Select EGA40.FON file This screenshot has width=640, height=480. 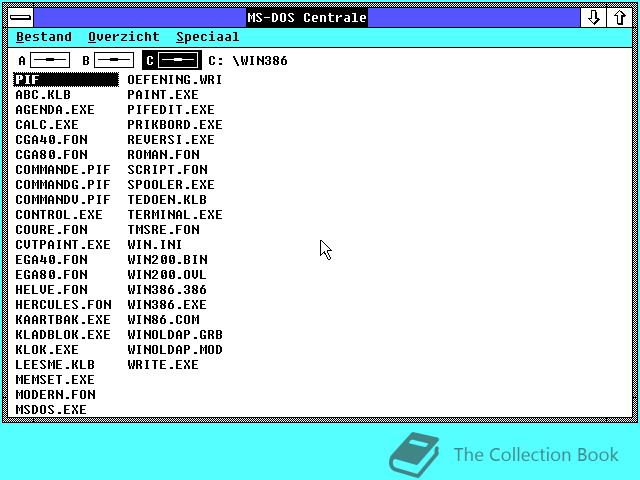point(51,260)
